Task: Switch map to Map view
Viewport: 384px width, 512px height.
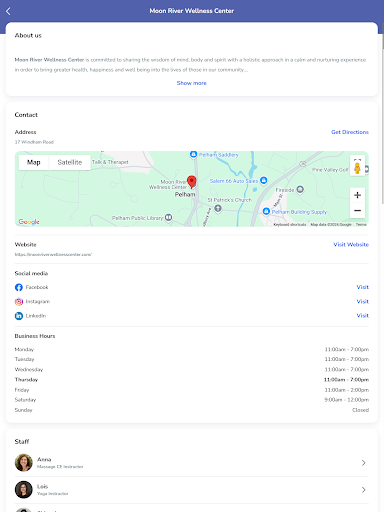Action: (x=34, y=162)
